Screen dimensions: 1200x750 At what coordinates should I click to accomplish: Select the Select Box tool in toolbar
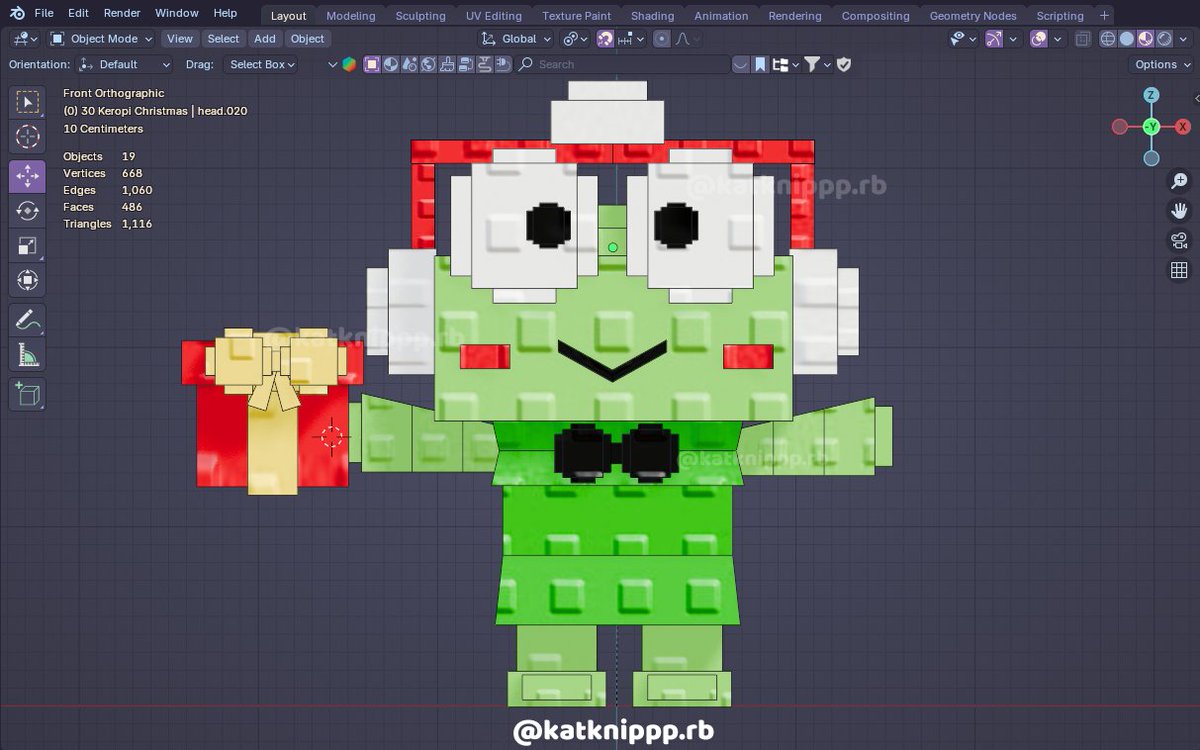[27, 103]
